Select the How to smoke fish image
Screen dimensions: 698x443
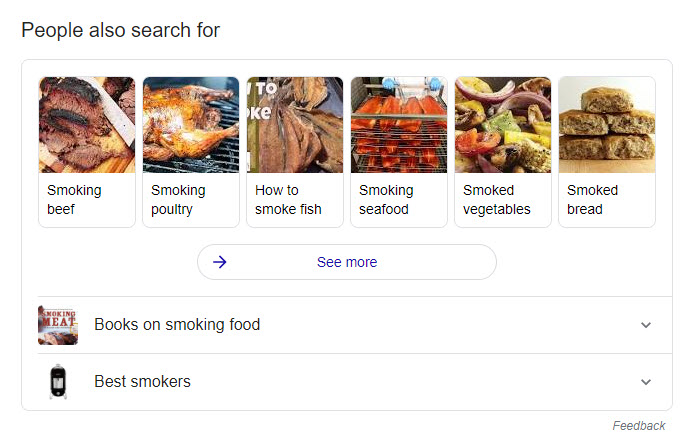[x=294, y=125]
